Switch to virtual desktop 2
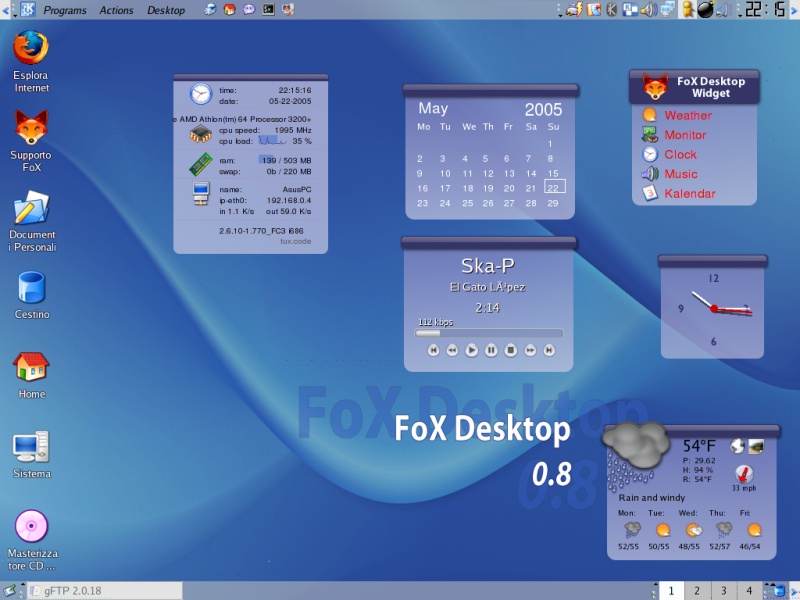This screenshot has height=600, width=800. tap(697, 591)
